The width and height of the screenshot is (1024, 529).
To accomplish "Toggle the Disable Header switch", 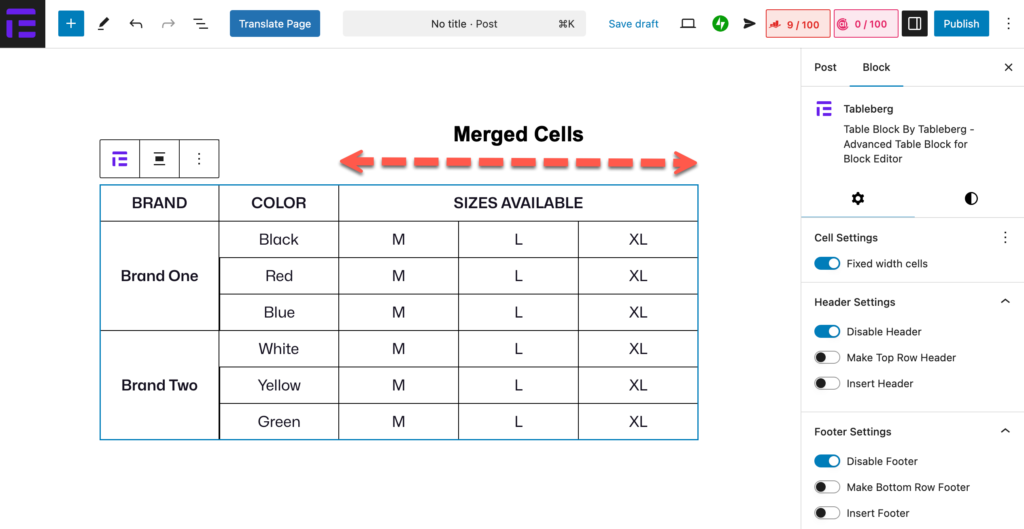I will pyautogui.click(x=827, y=332).
